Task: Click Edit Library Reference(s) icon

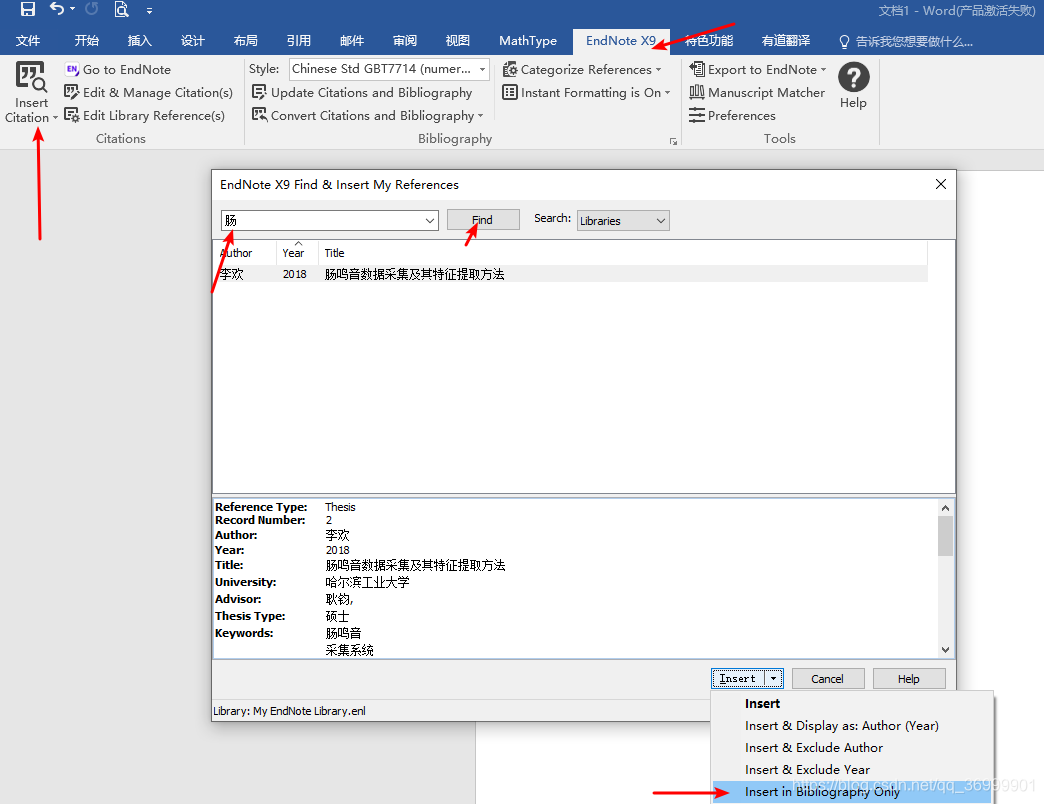Action: (x=72, y=115)
